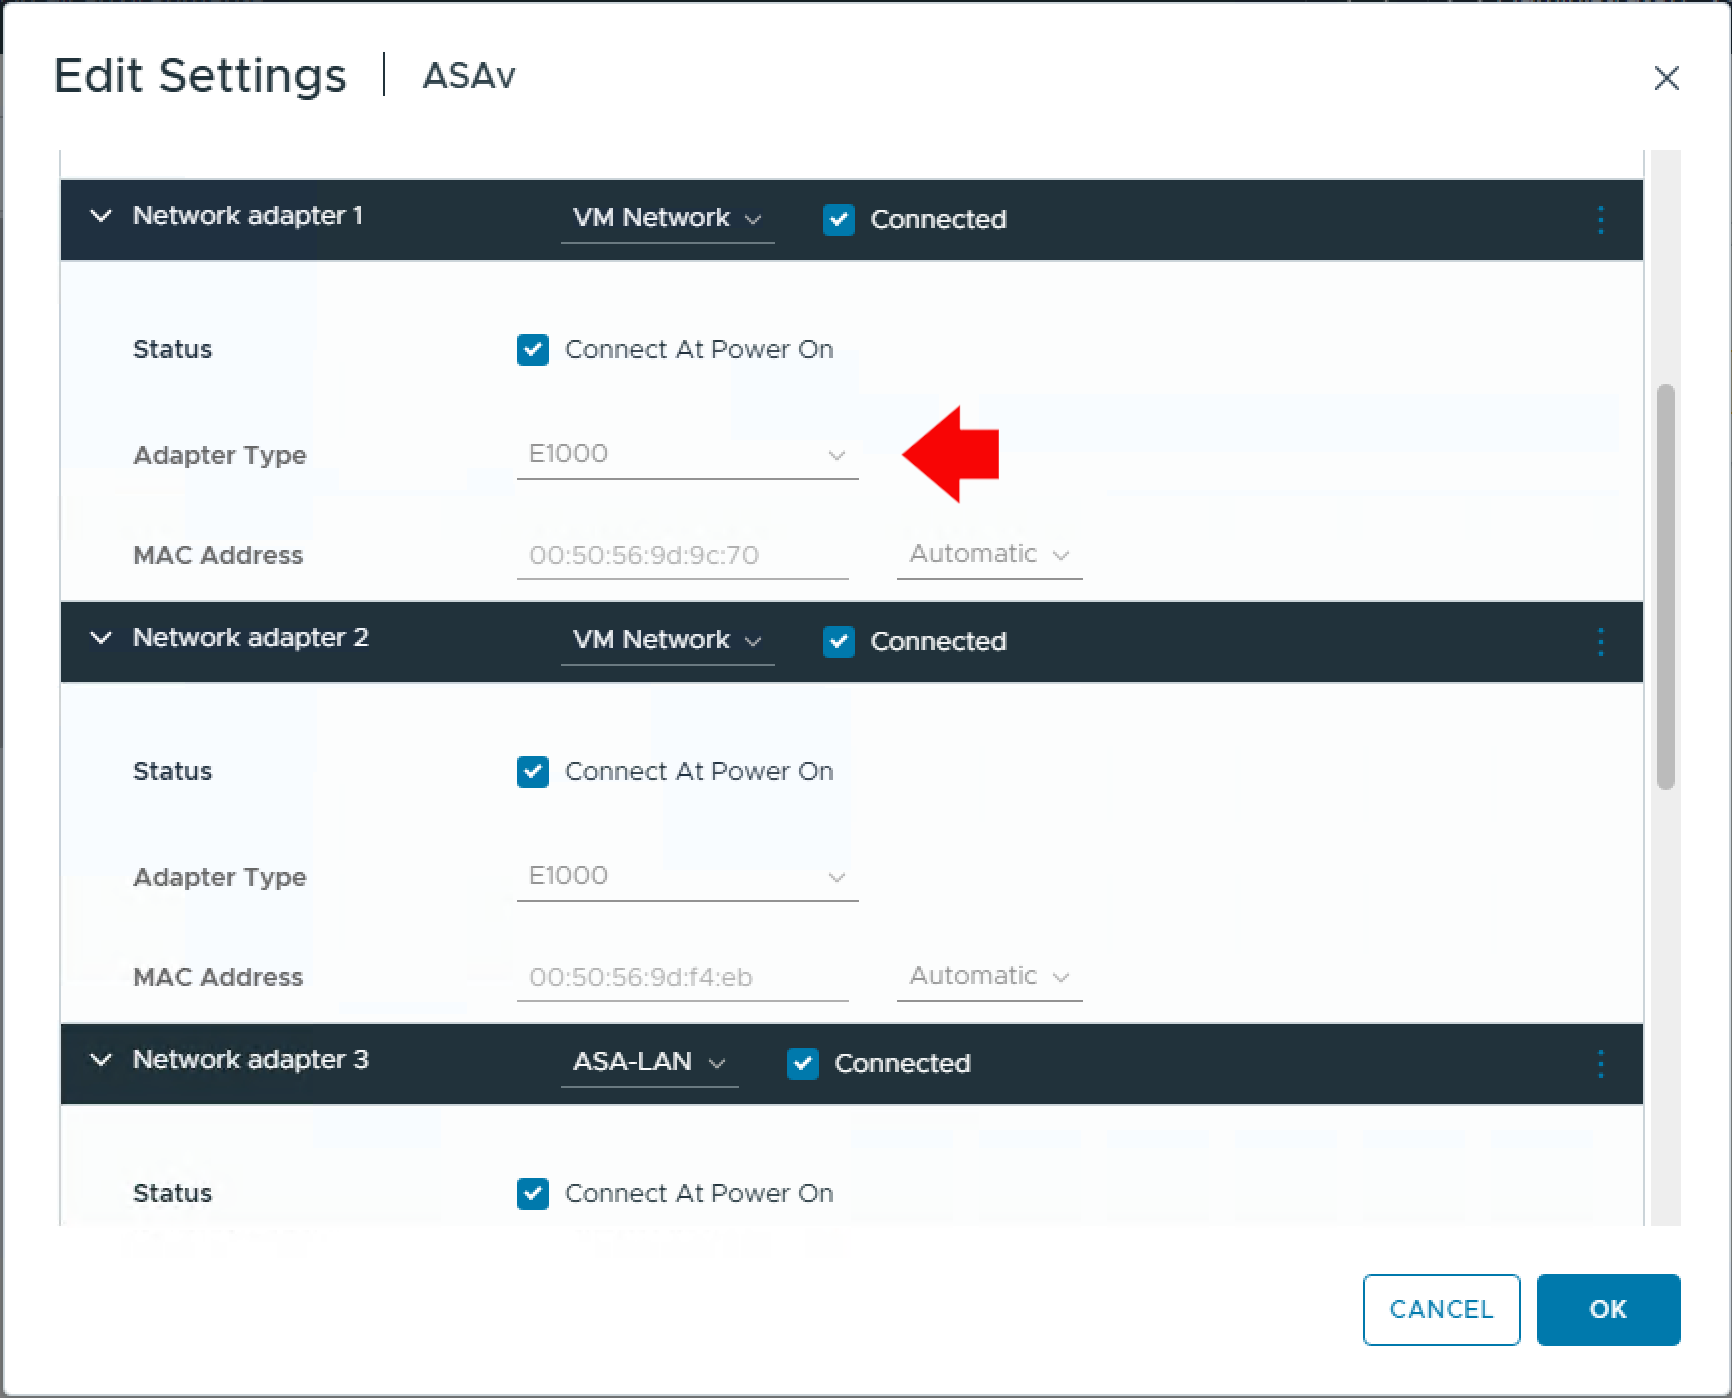
Task: Click the Network adapter 2 title text
Action: point(251,638)
